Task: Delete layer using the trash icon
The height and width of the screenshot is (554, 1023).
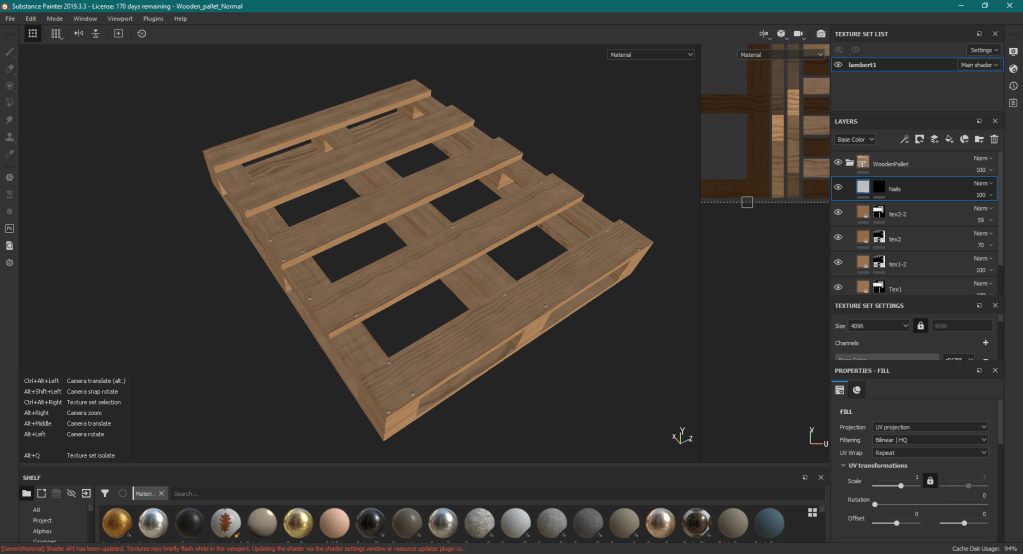Action: 994,139
